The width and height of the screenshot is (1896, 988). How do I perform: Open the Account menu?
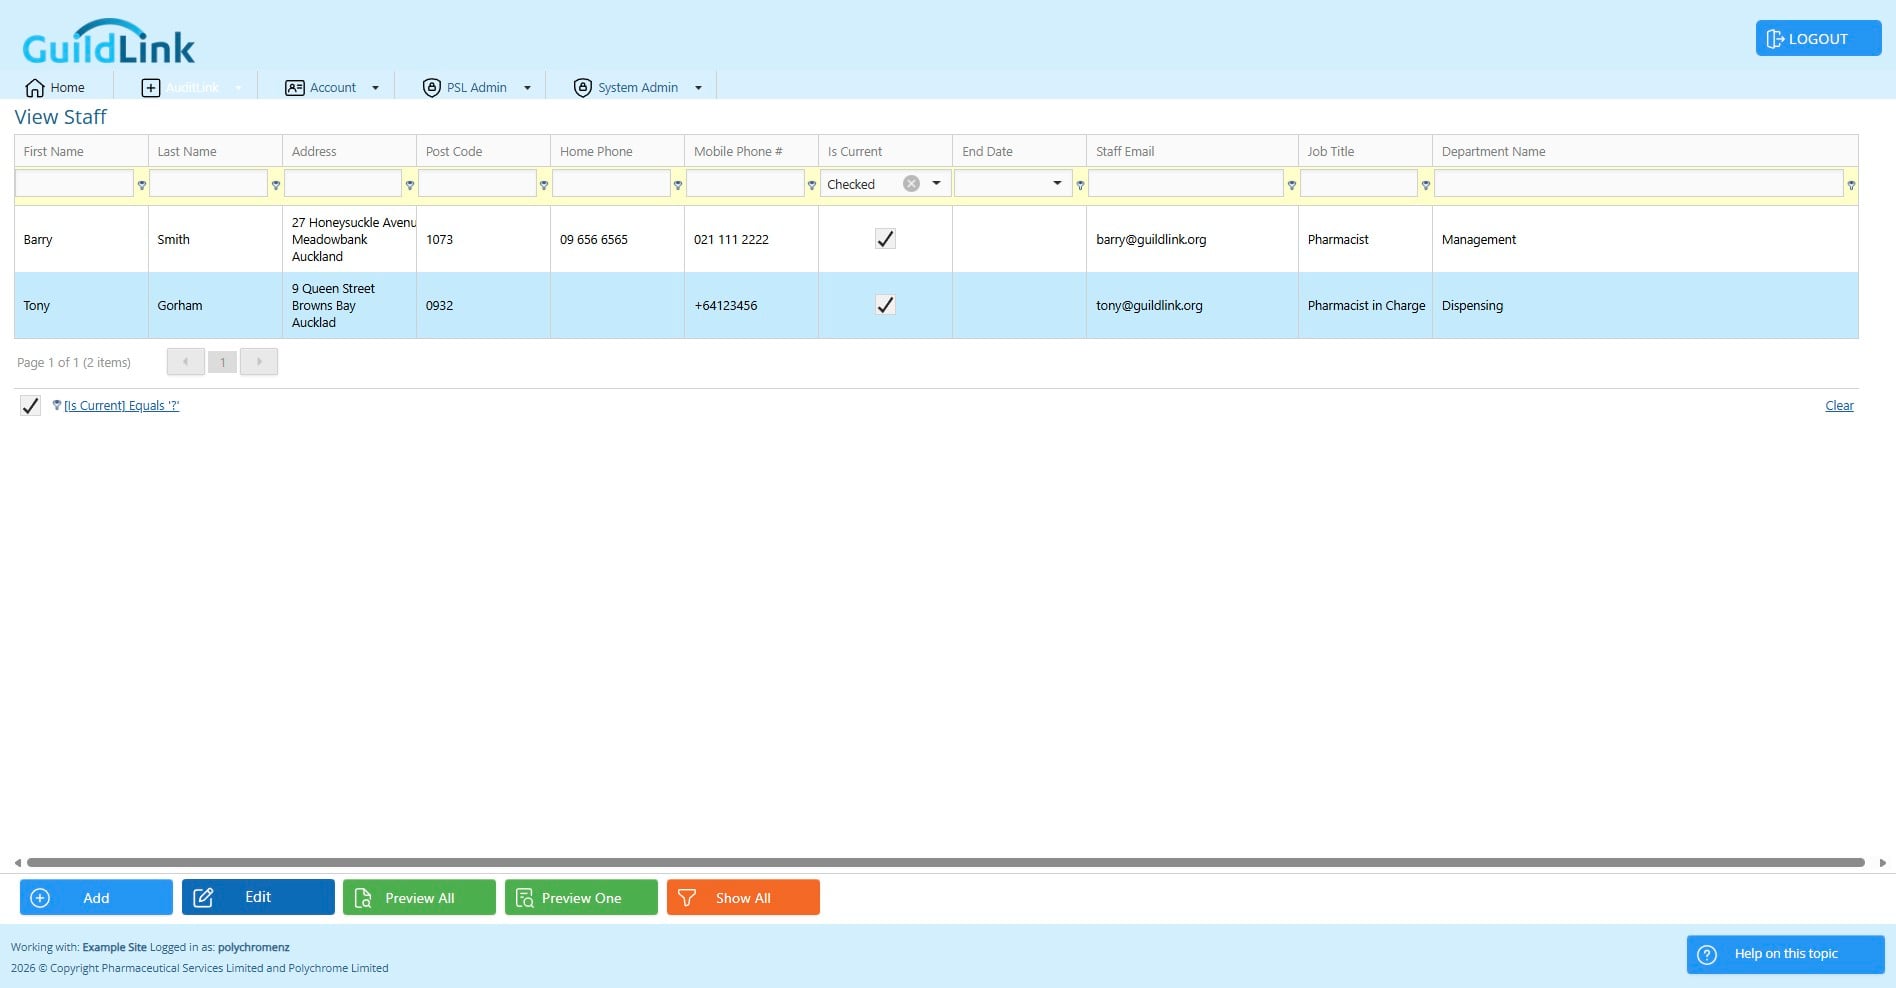click(x=332, y=88)
